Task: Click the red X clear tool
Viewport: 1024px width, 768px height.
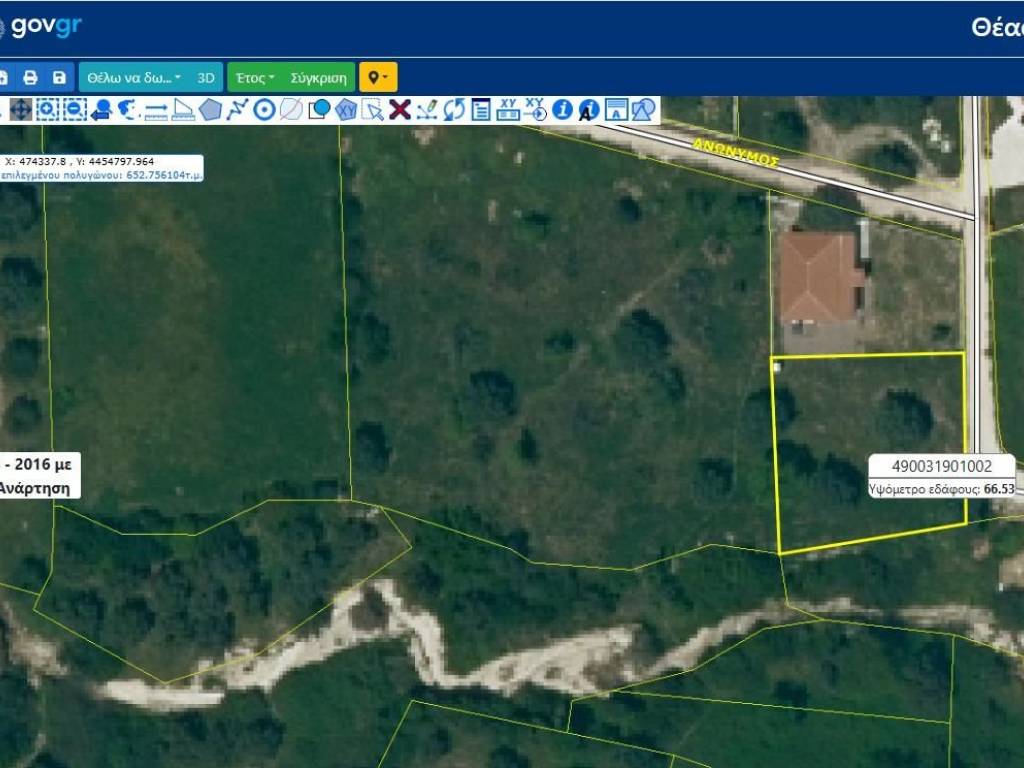Action: 400,110
